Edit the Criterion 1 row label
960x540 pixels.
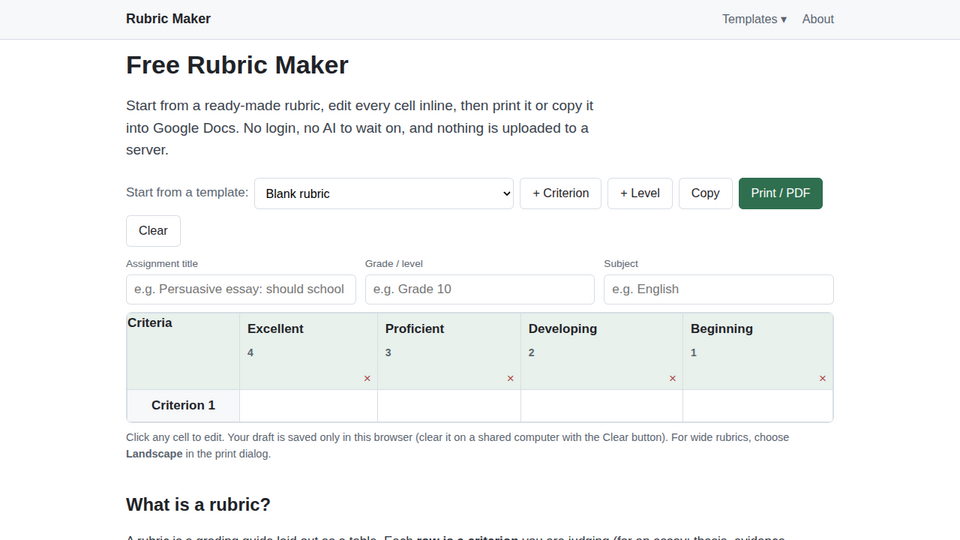tap(183, 405)
